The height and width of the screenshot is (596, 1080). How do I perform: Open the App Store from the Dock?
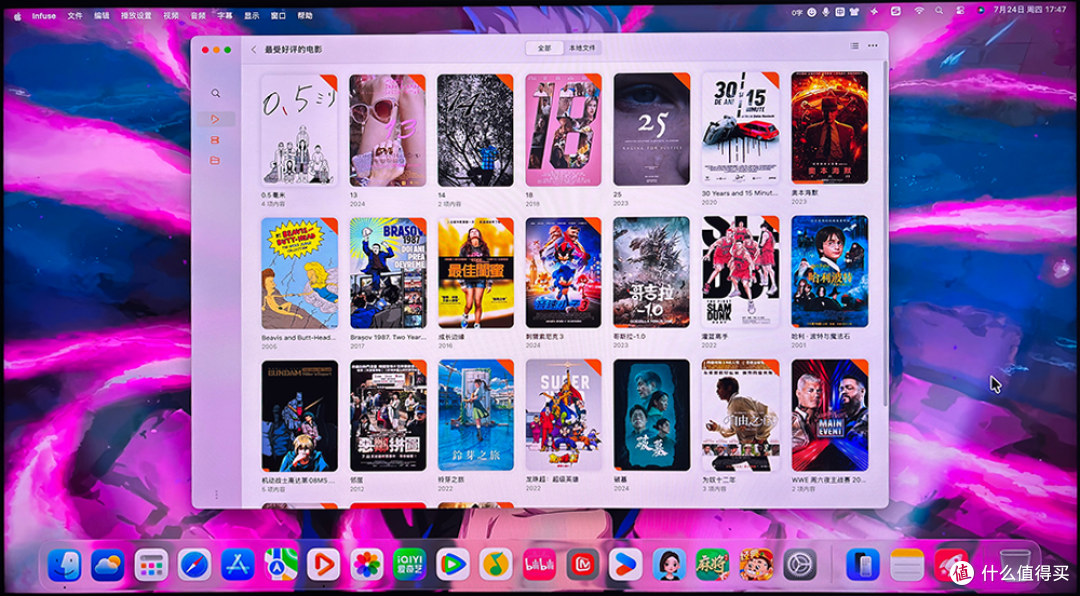tap(238, 566)
